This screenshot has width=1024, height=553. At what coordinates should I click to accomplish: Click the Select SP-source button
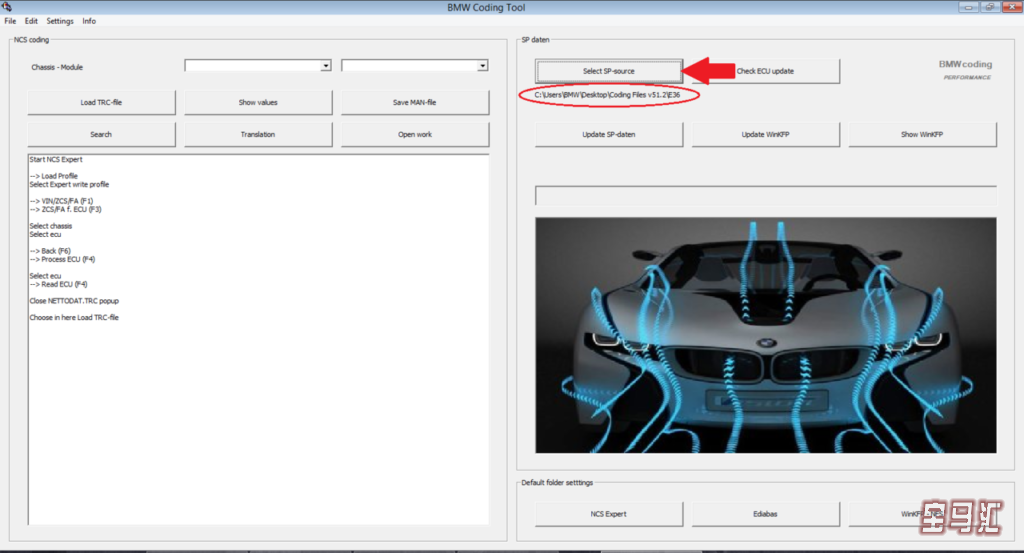pyautogui.click(x=609, y=71)
